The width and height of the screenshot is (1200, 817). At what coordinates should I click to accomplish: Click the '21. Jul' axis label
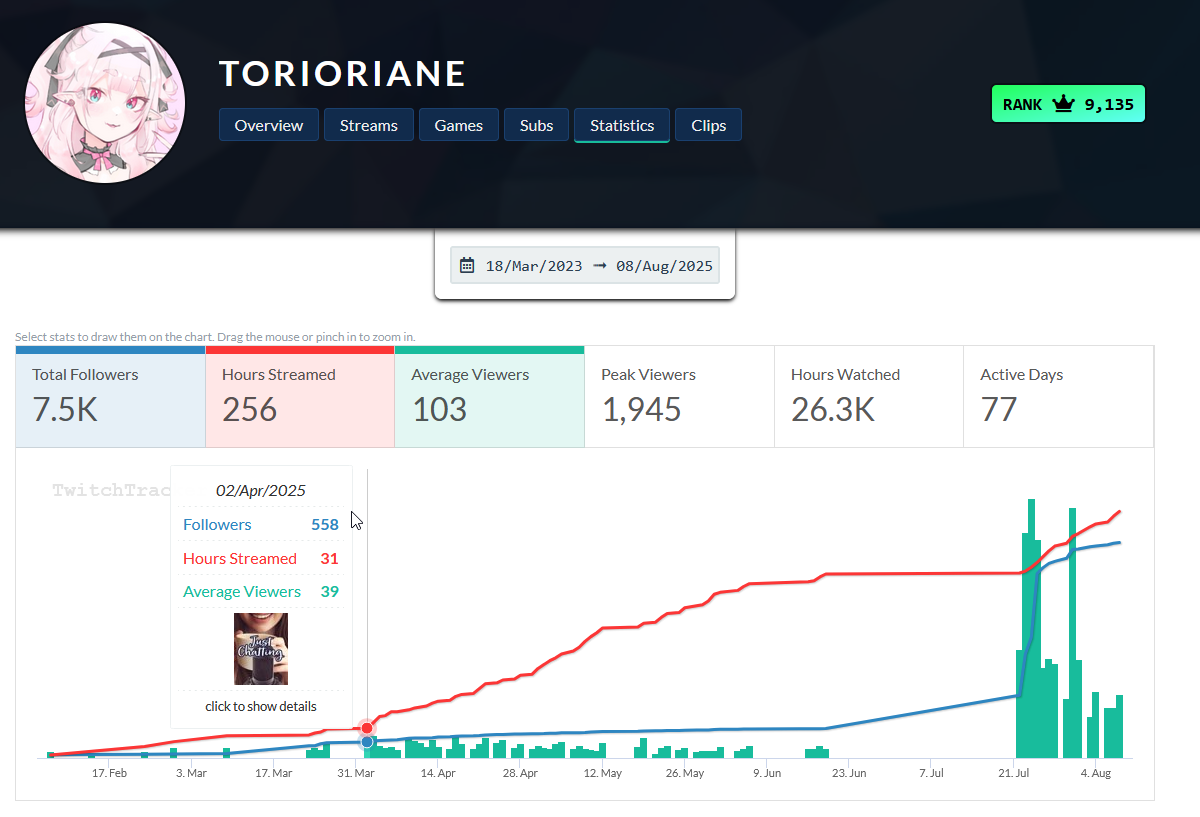1014,773
